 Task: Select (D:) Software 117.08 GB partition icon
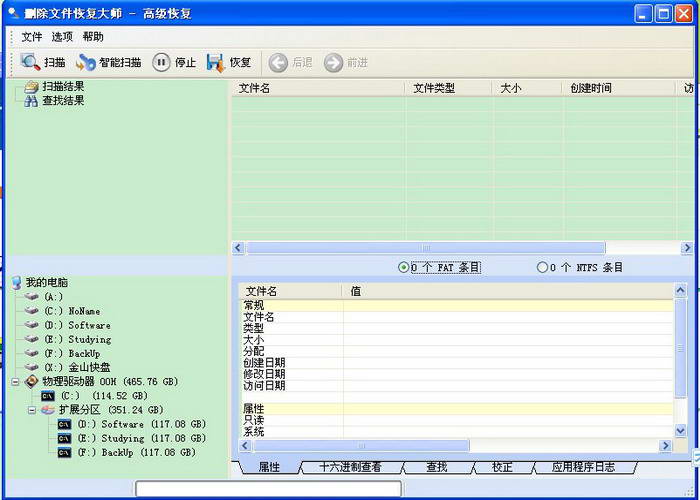pos(65,424)
